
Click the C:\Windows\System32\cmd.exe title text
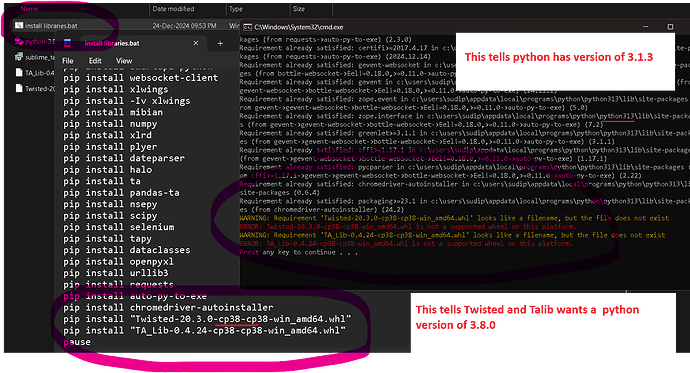pos(299,27)
